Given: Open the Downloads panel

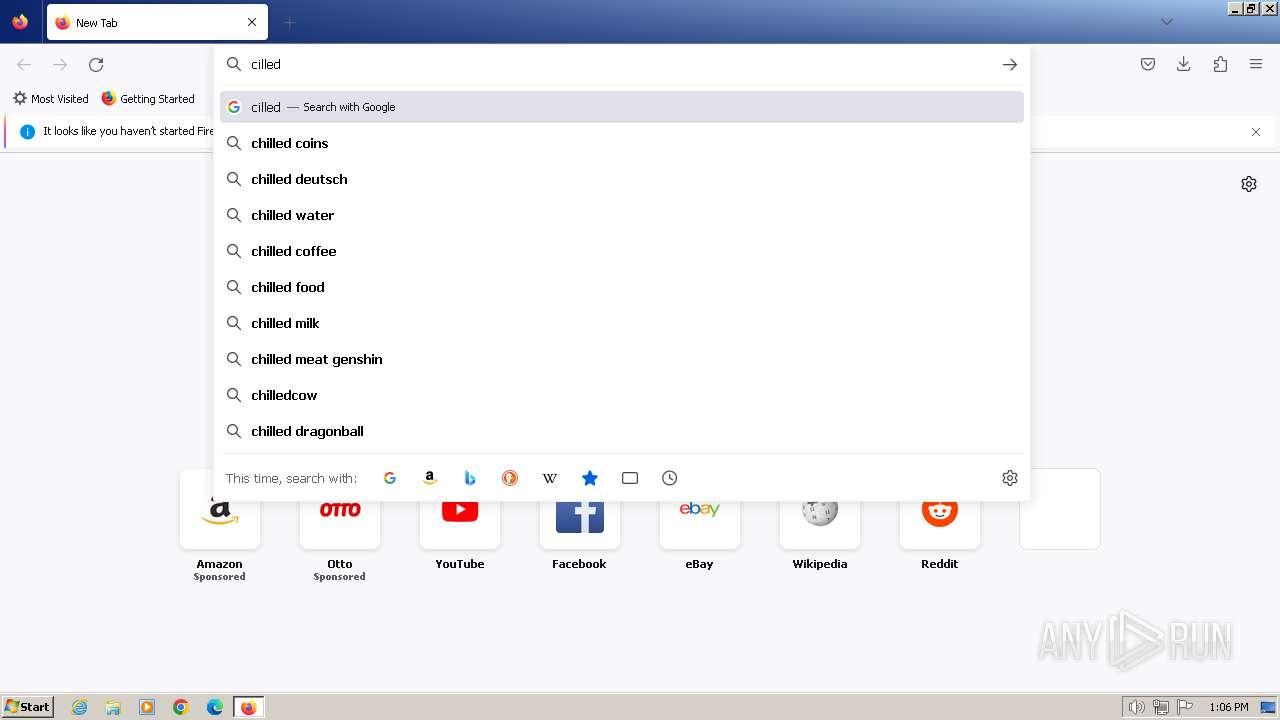Looking at the screenshot, I should 1184,64.
